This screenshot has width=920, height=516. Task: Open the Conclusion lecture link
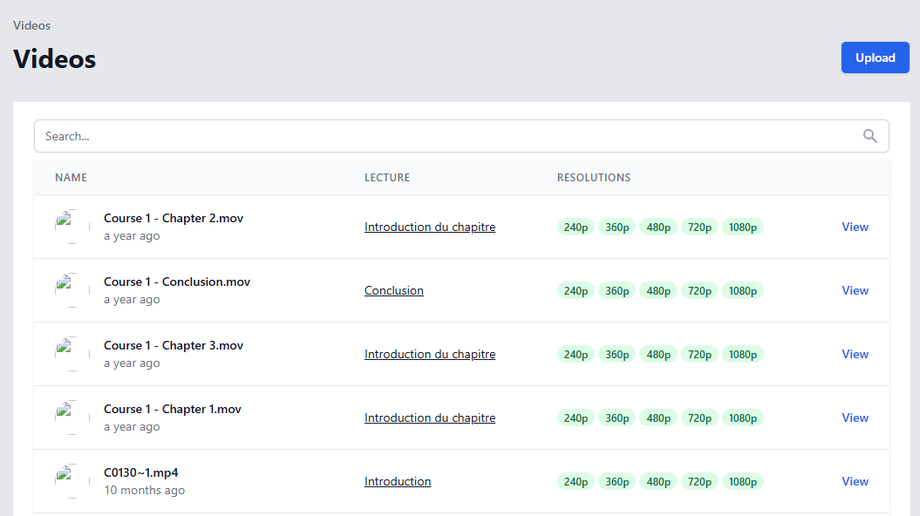[x=394, y=291]
